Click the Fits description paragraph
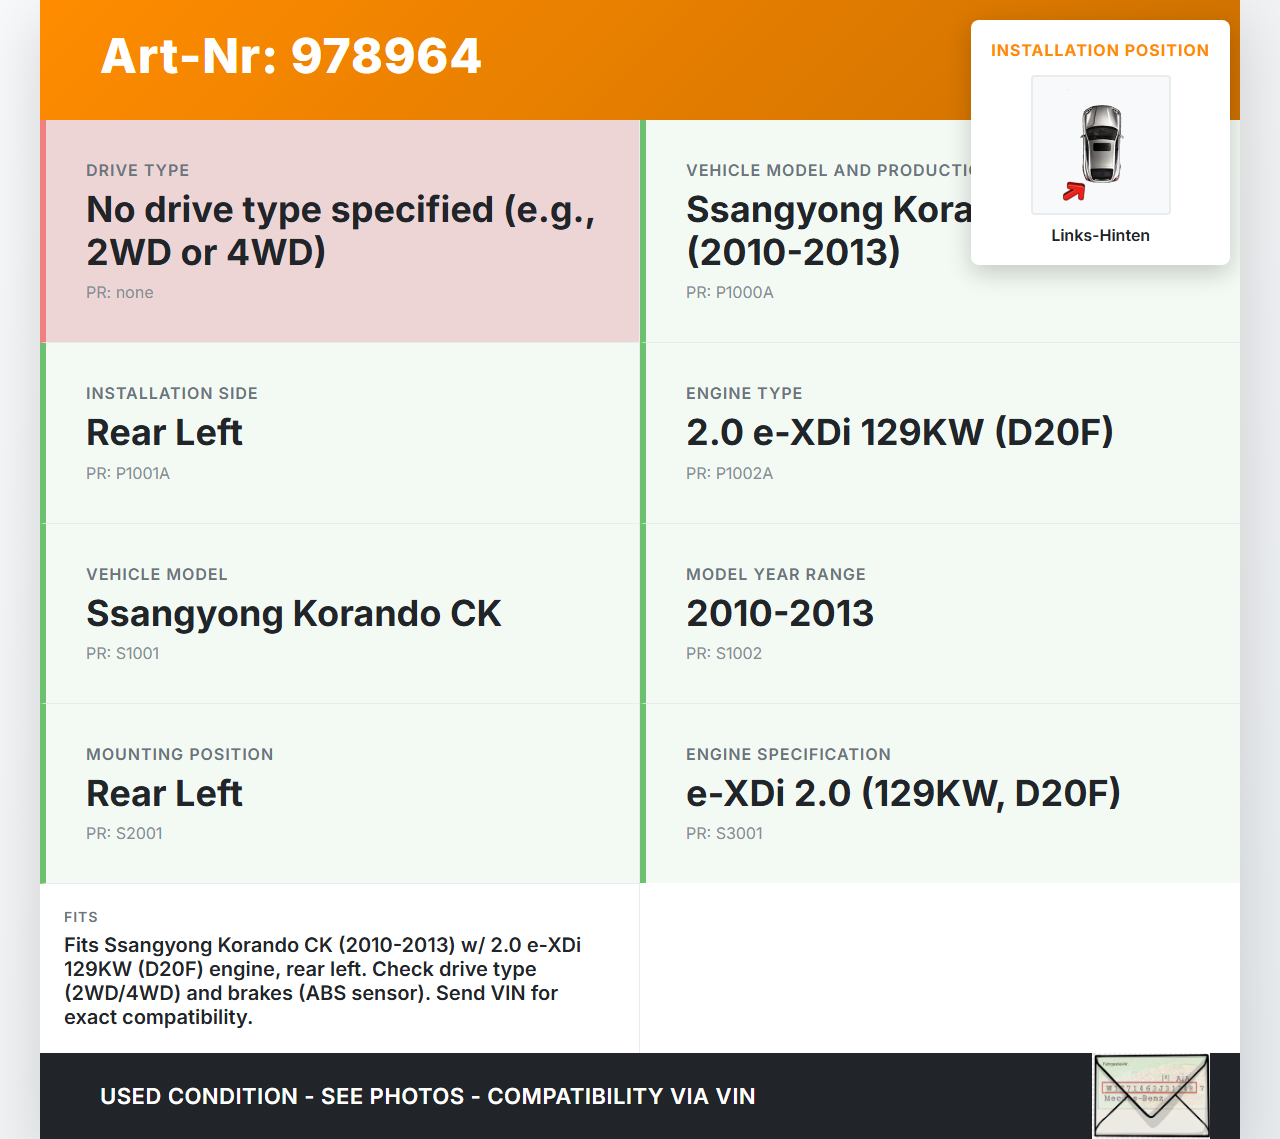 (x=320, y=981)
